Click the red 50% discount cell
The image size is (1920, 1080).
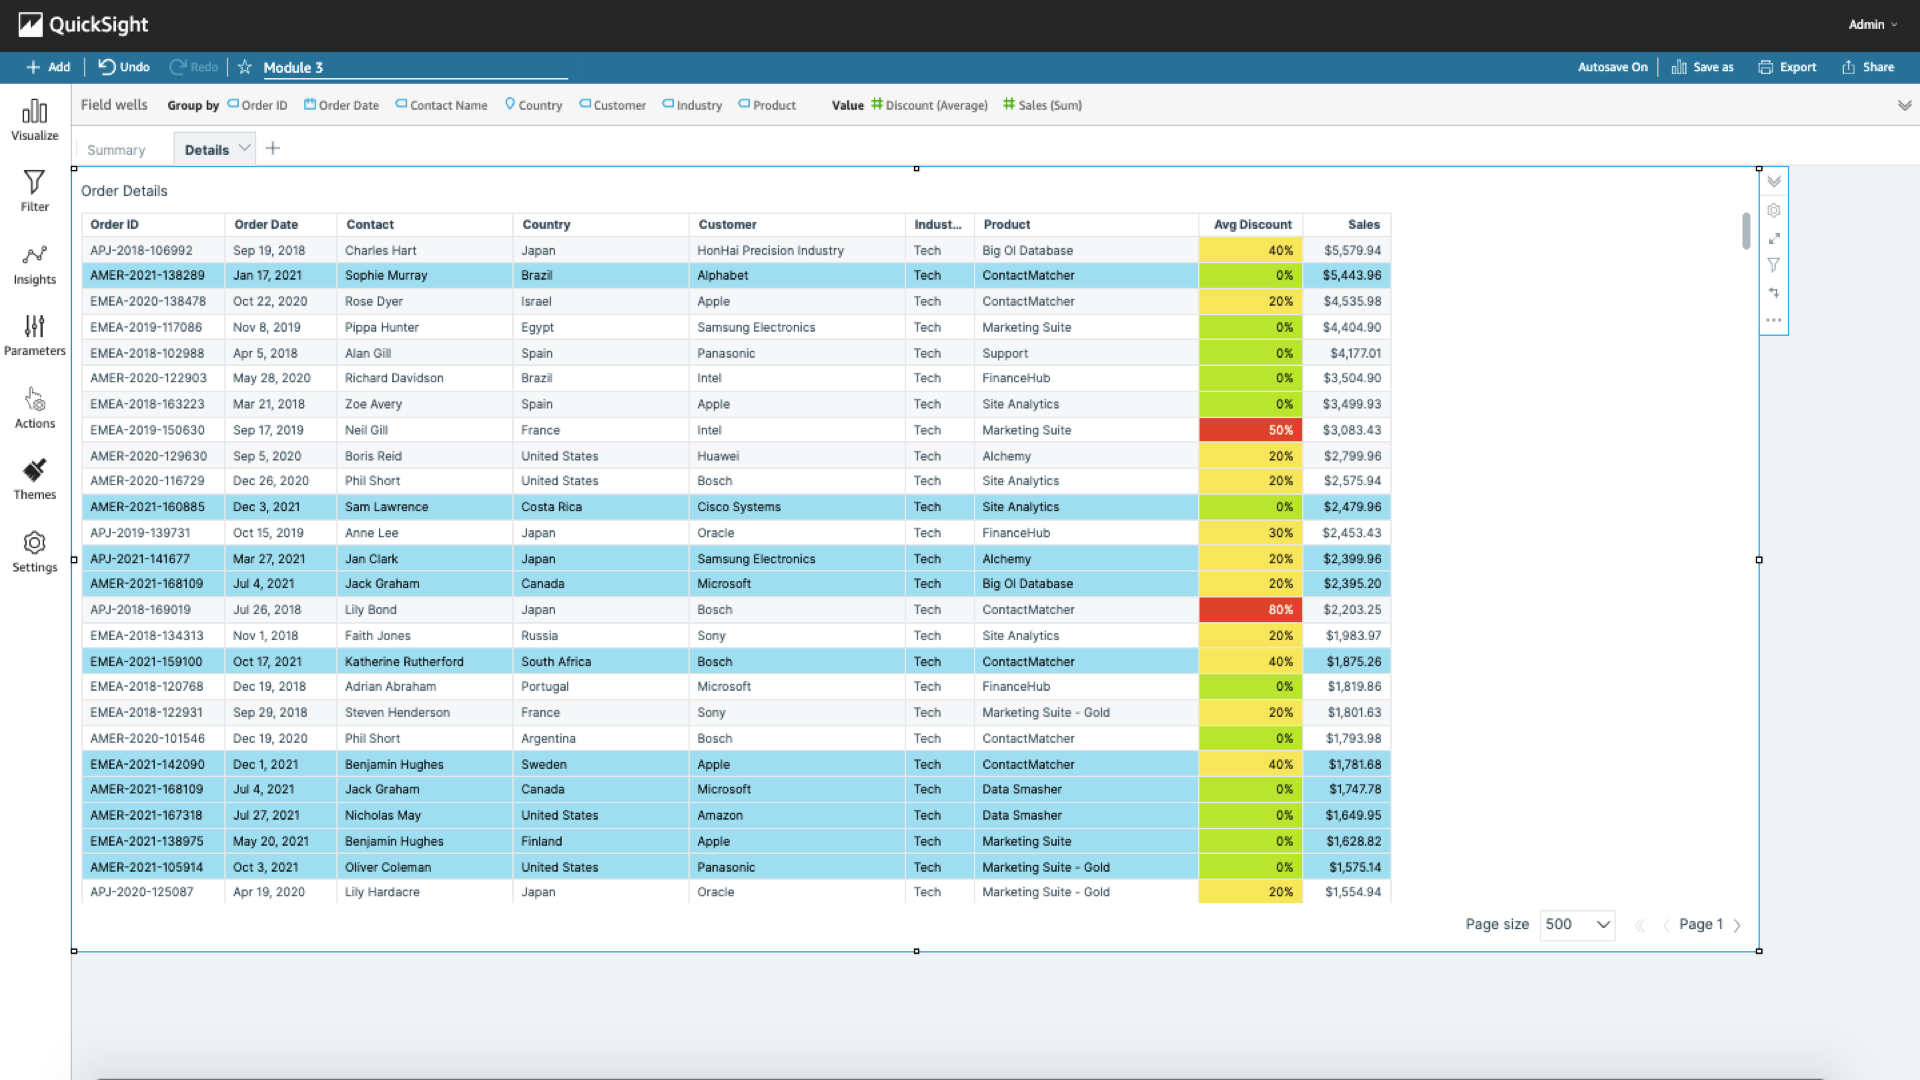1251,430
